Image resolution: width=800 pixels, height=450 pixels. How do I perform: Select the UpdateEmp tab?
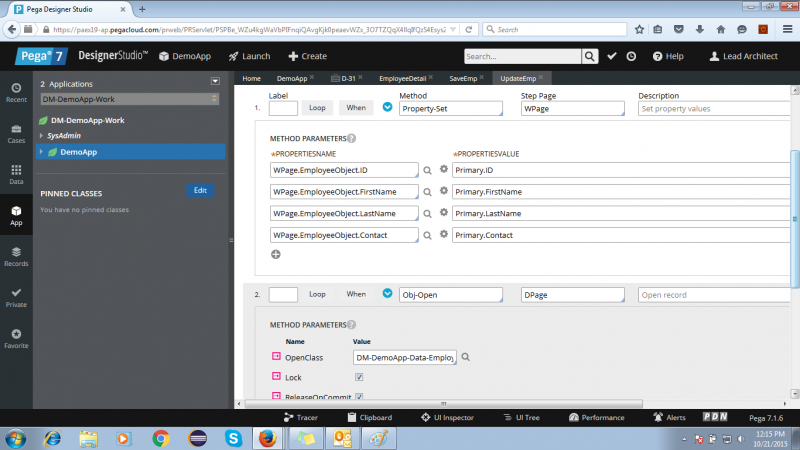click(x=518, y=78)
